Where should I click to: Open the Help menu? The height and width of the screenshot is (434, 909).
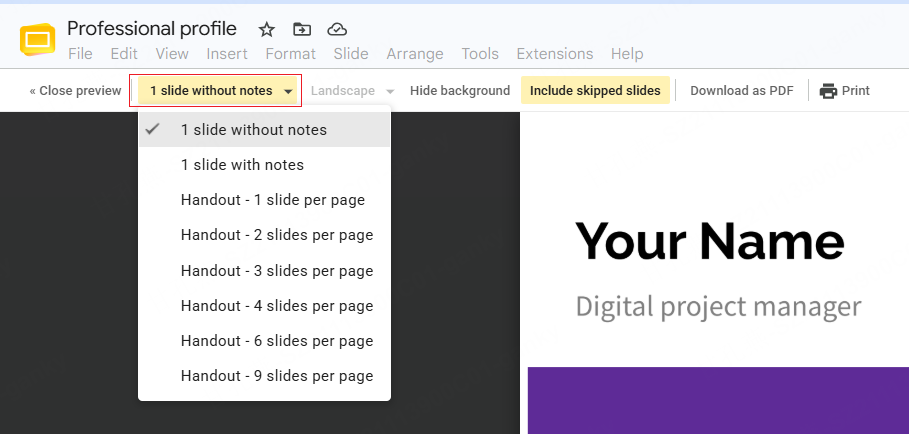click(x=627, y=54)
